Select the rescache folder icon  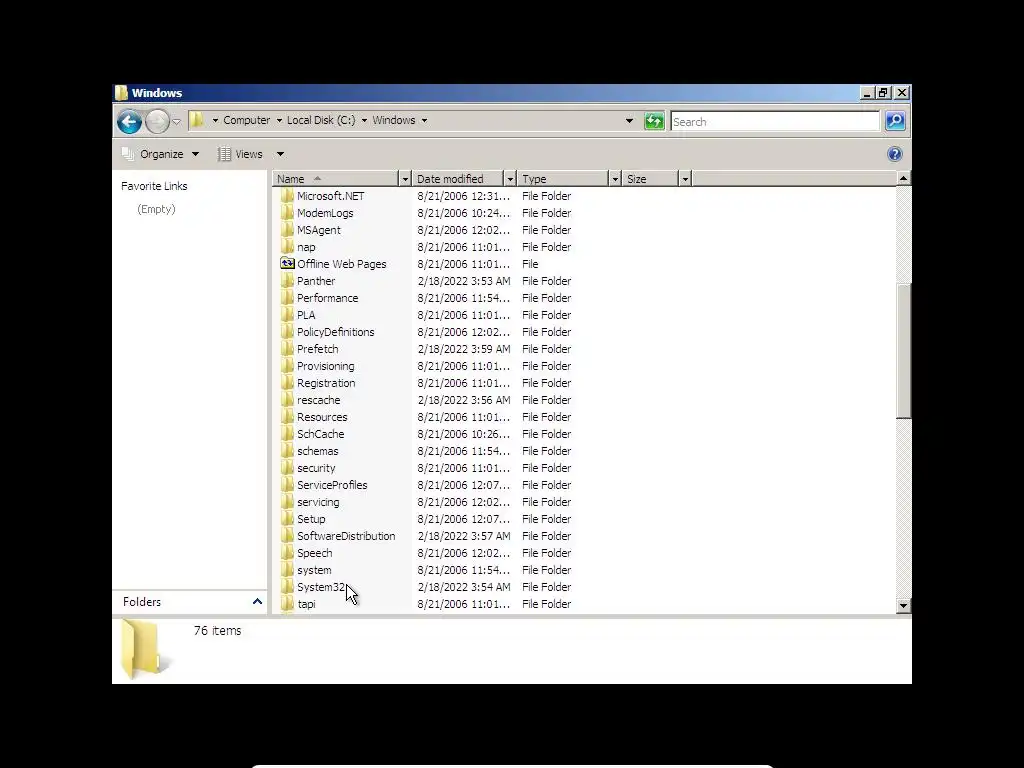[287, 400]
